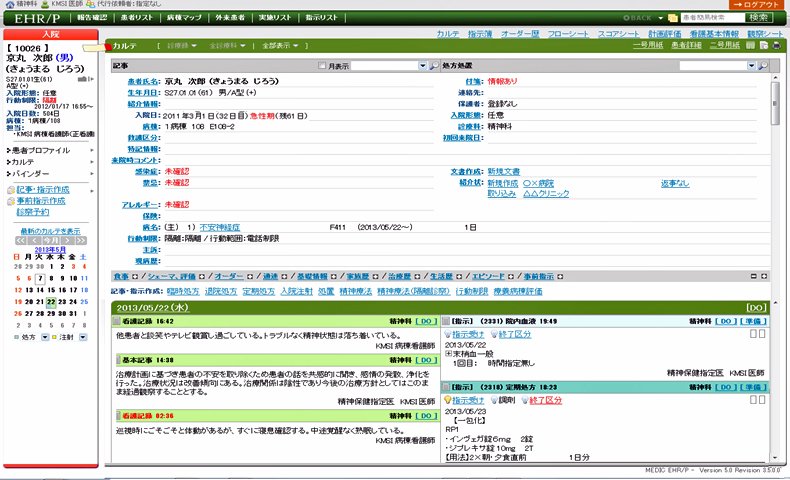Screen dimensions: 790x480
Task: Click the 新規文書 document link
Action: tap(503, 171)
